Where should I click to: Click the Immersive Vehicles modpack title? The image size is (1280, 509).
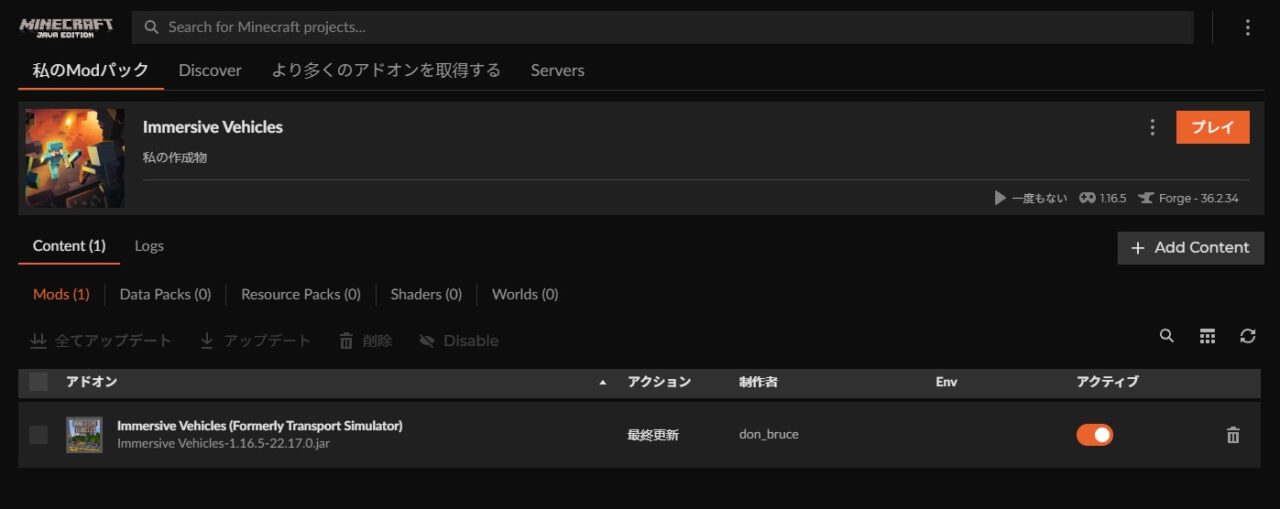[213, 127]
